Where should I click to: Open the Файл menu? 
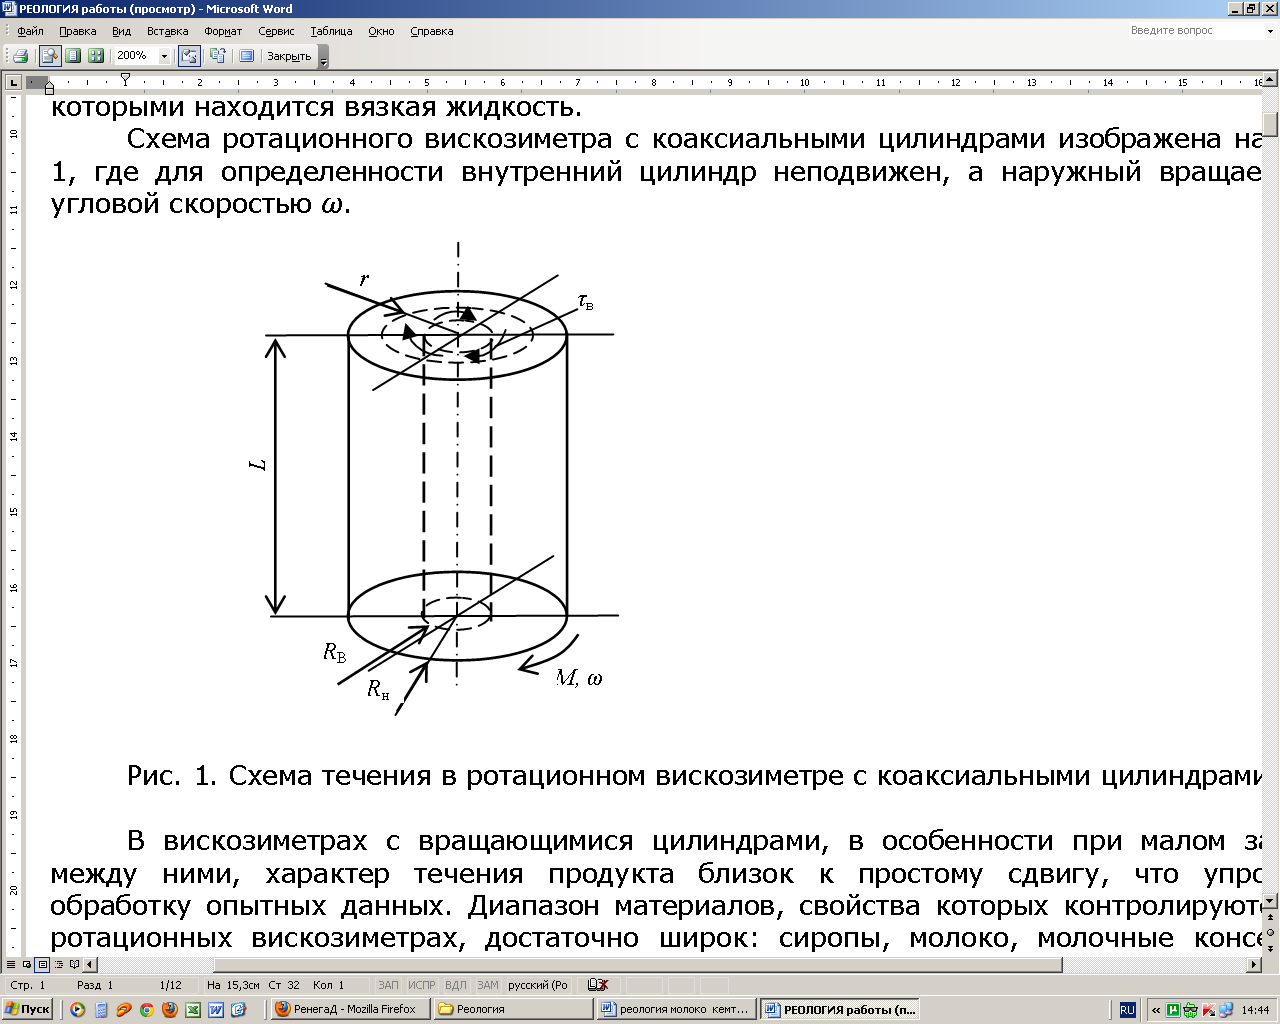pyautogui.click(x=30, y=31)
